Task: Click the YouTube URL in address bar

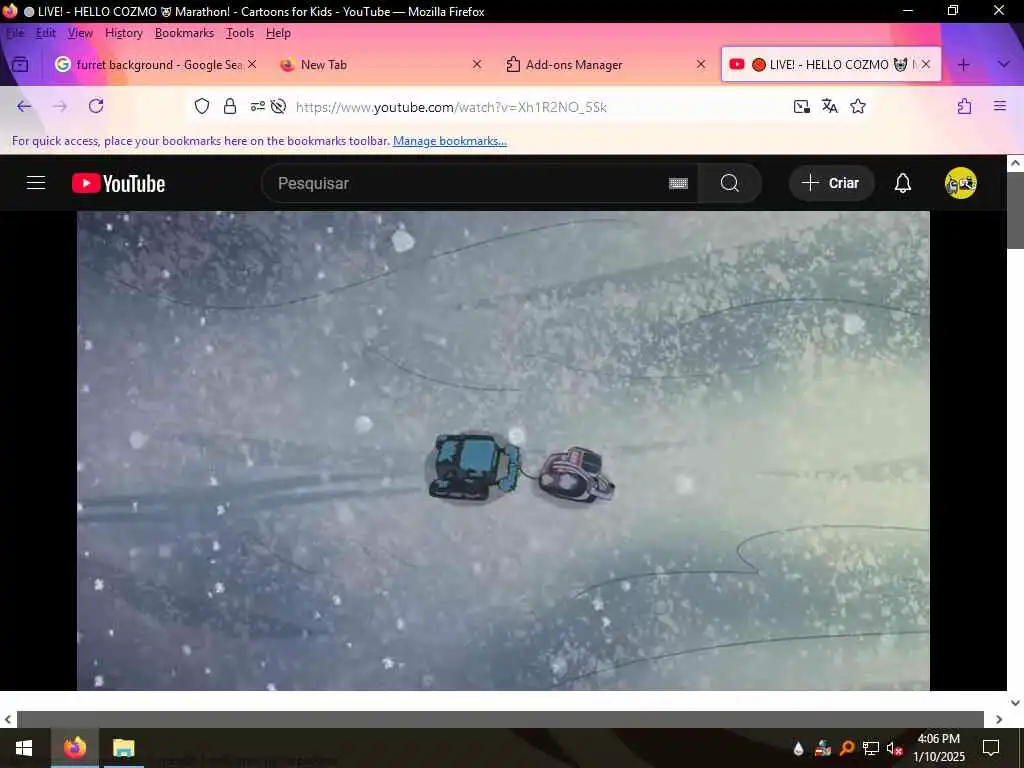Action: (x=451, y=107)
